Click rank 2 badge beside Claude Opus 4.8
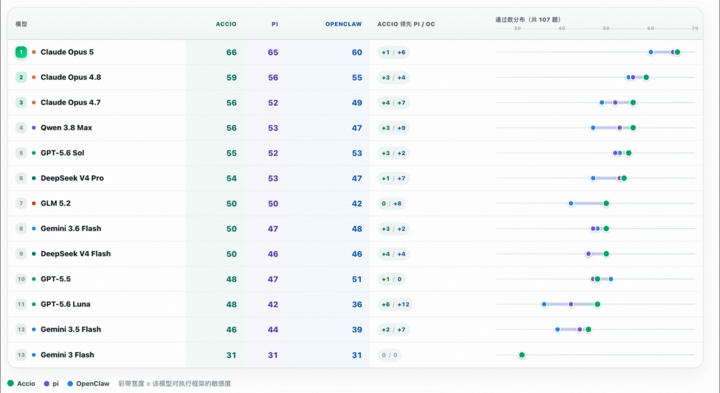Image resolution: width=720 pixels, height=393 pixels. point(21,77)
